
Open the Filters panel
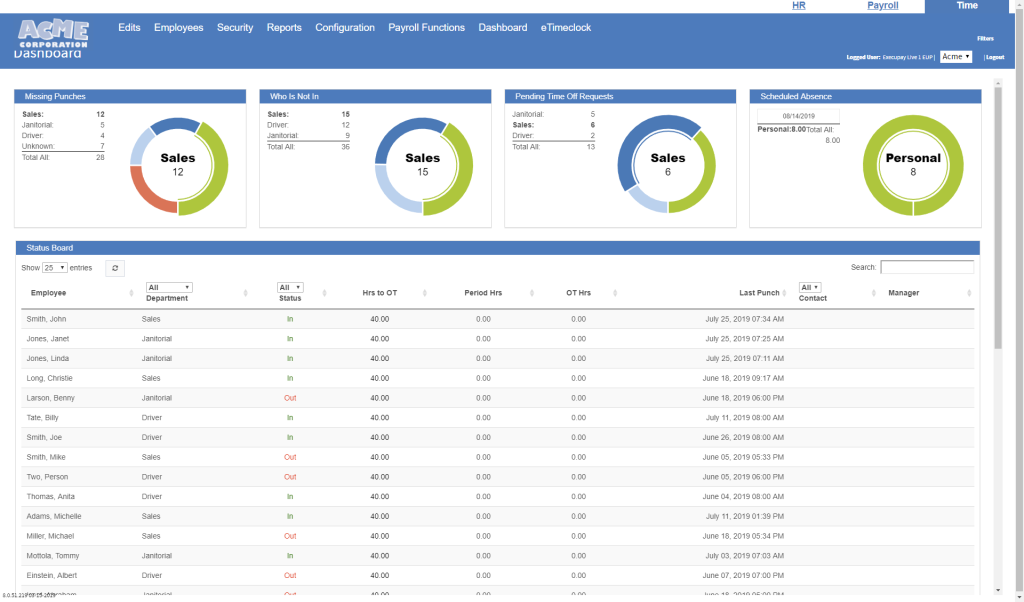[x=986, y=38]
